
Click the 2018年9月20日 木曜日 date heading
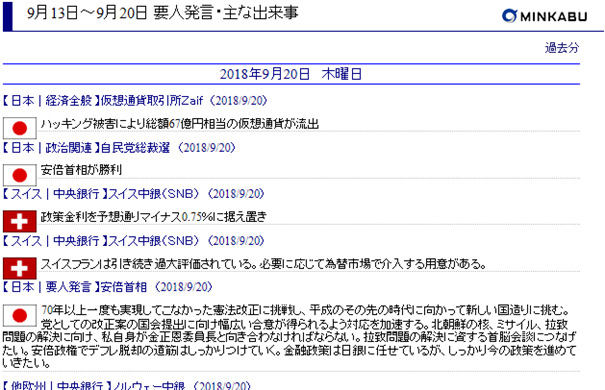tap(291, 74)
